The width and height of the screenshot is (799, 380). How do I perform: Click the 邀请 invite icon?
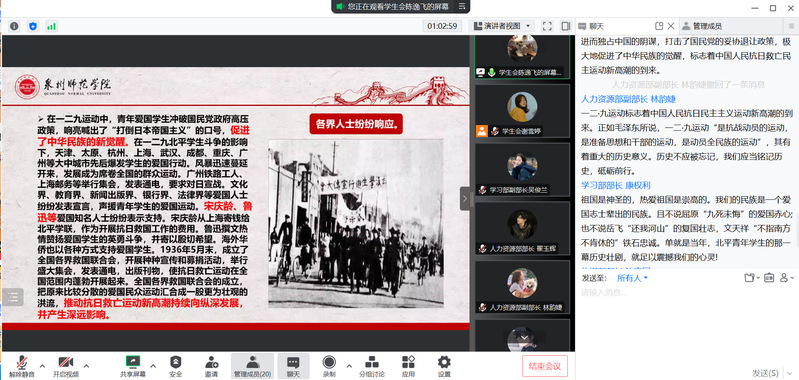[211, 366]
